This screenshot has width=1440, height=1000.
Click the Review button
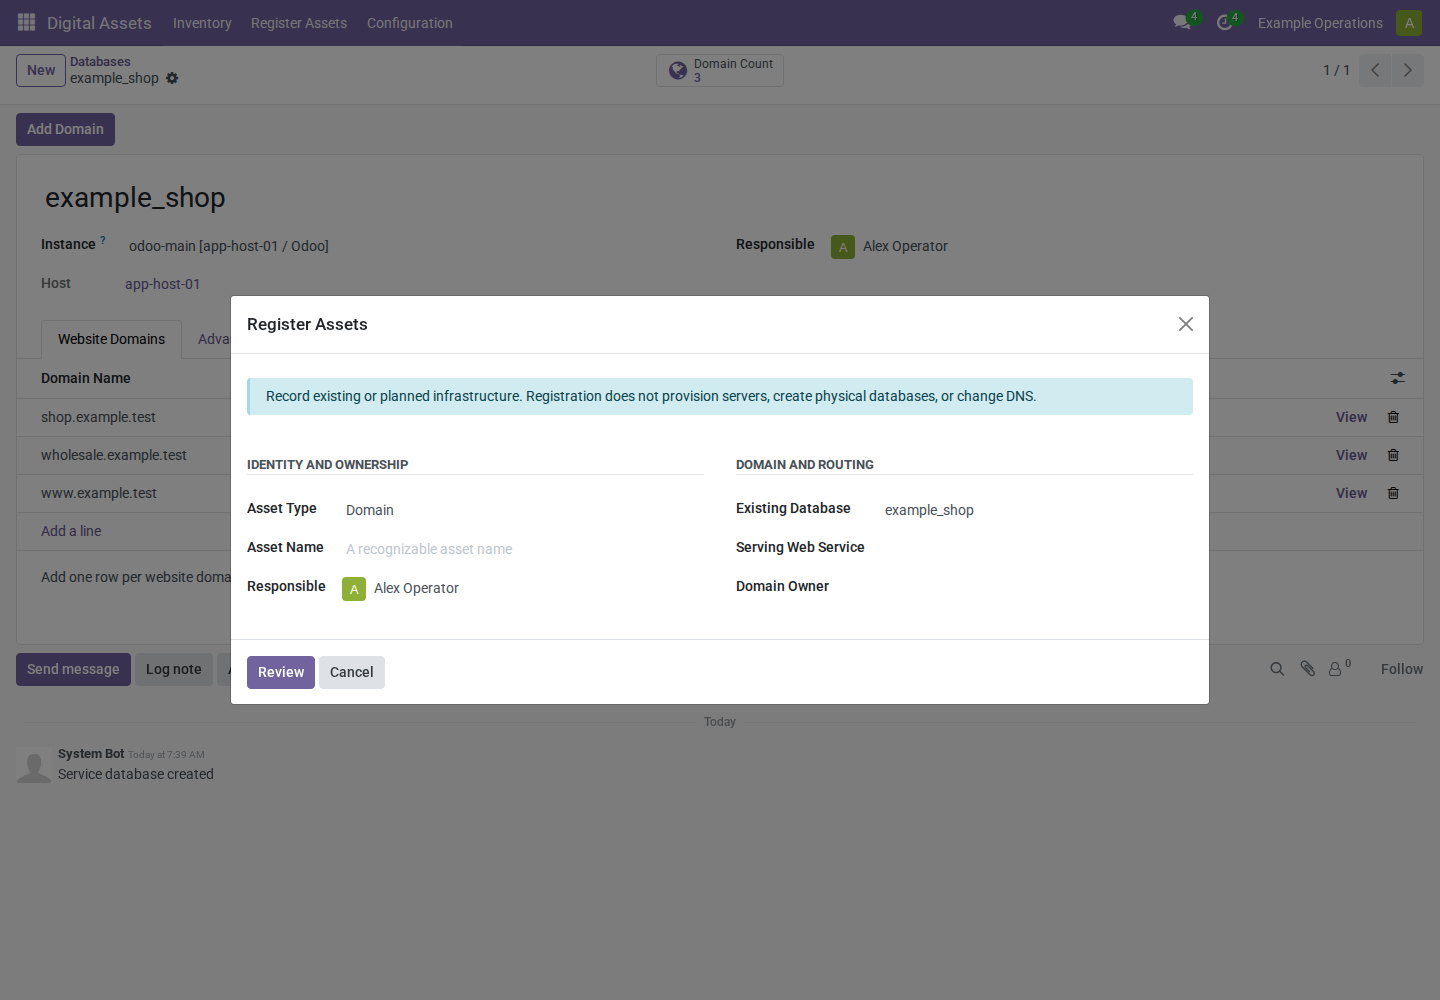281,672
